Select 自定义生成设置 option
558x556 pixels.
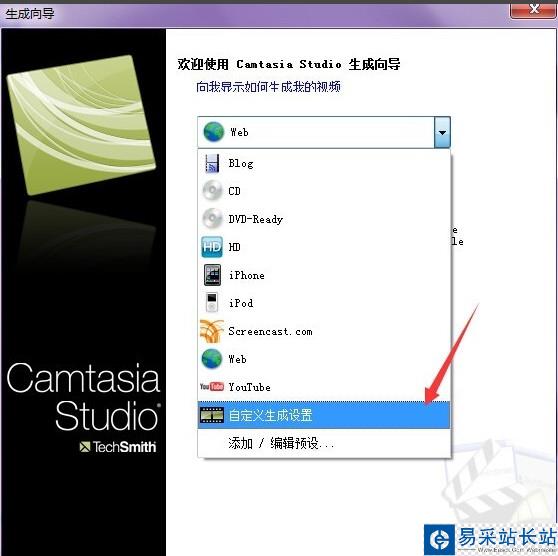click(324, 415)
